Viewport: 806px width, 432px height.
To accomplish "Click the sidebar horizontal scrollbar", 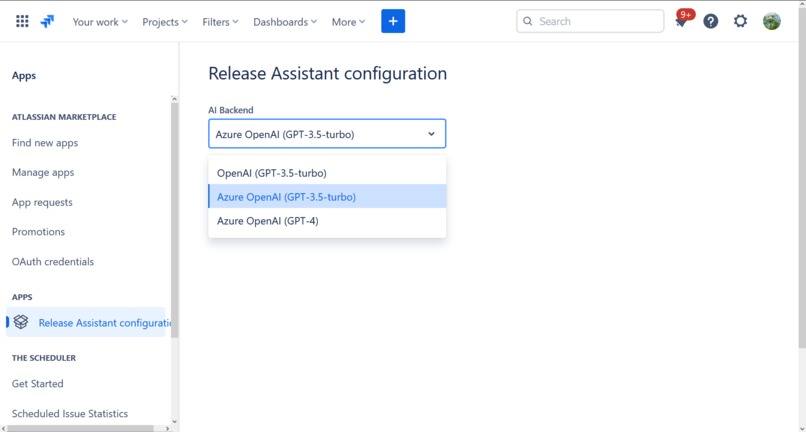I will coord(81,428).
